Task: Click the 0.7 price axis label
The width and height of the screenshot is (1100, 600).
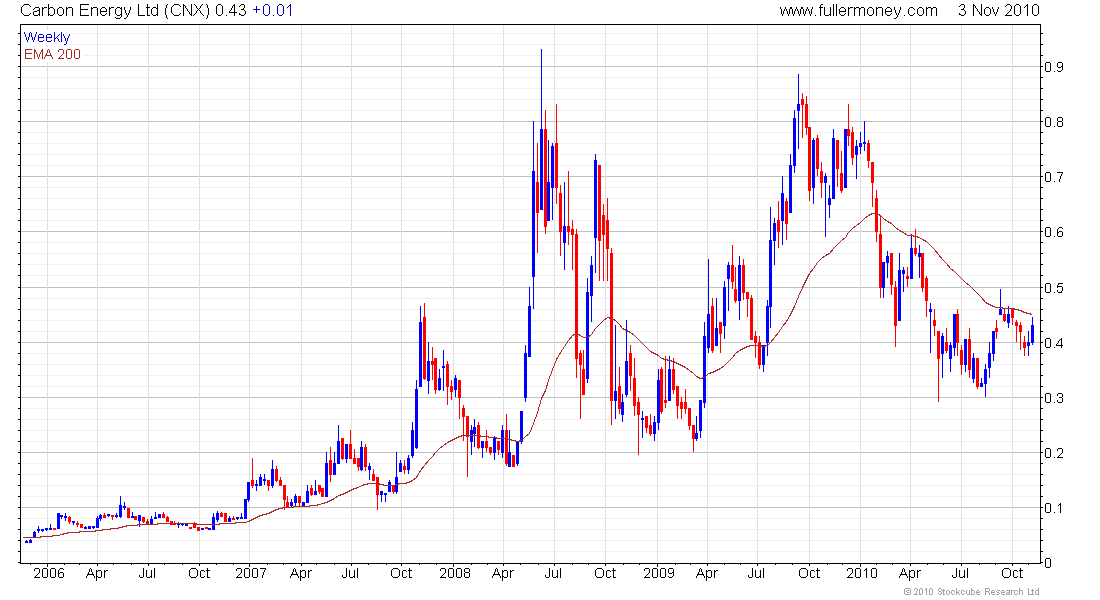Action: [1054, 177]
